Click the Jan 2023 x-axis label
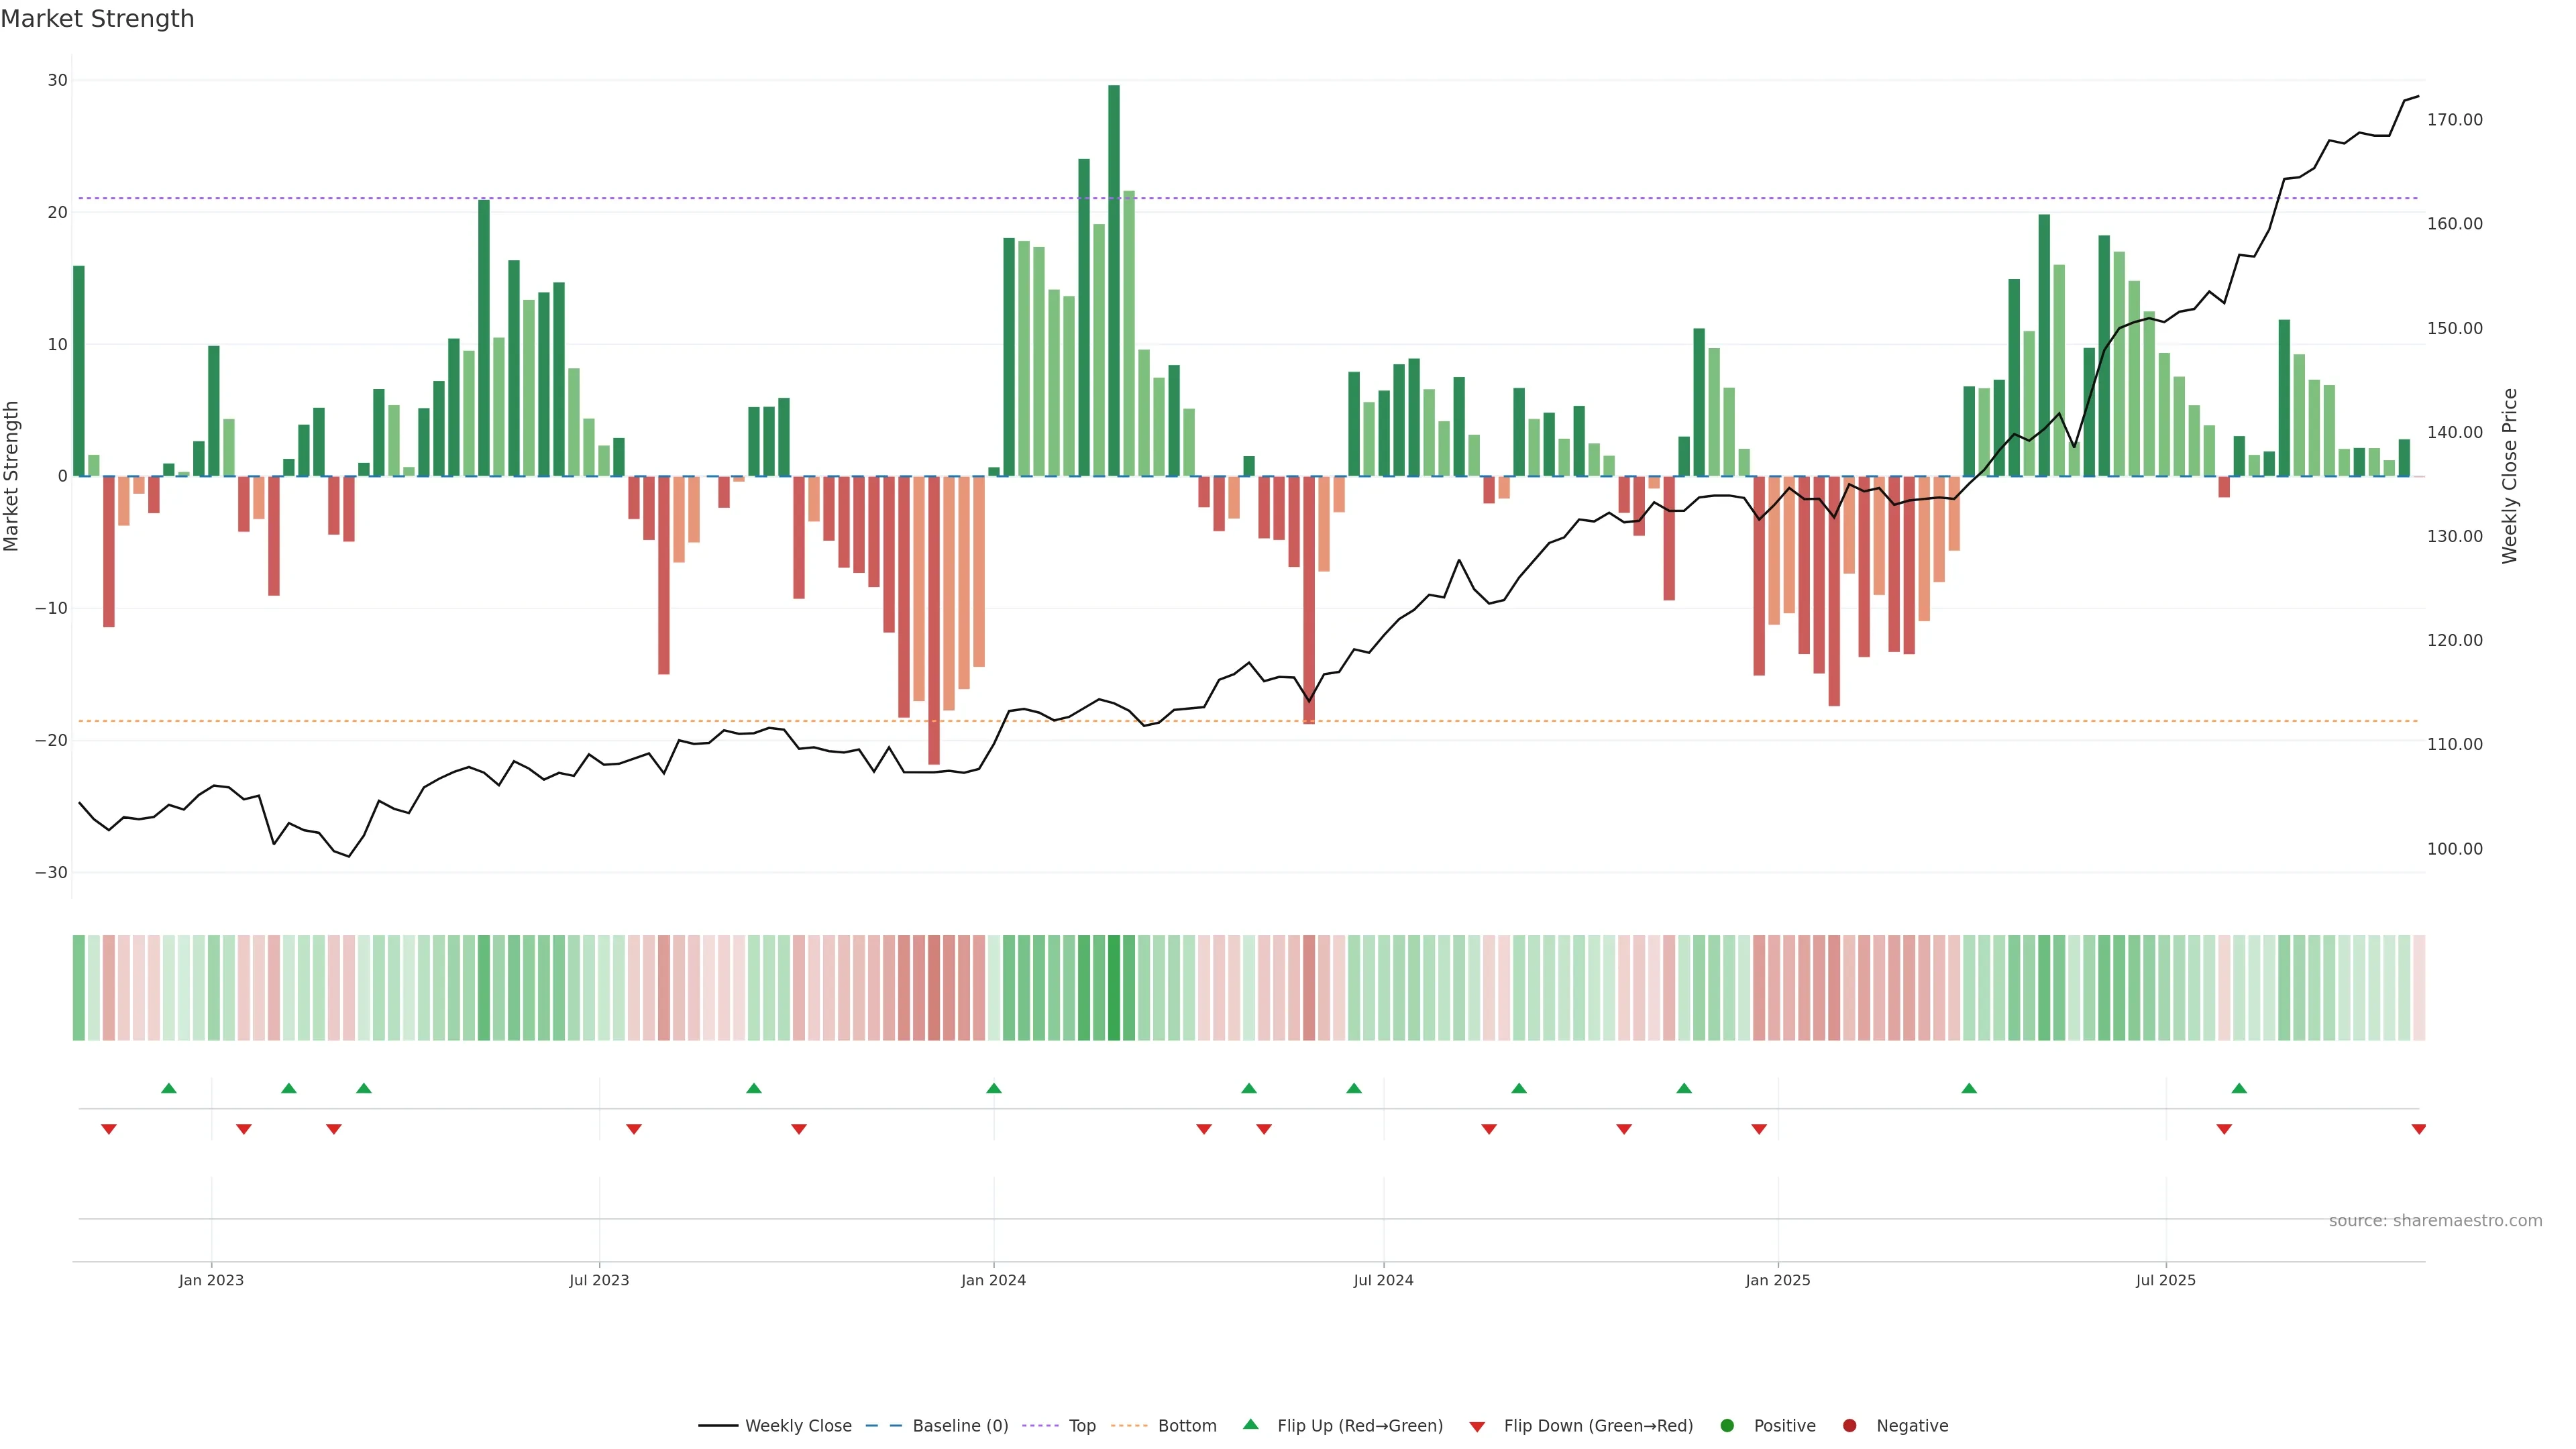 (x=211, y=1280)
